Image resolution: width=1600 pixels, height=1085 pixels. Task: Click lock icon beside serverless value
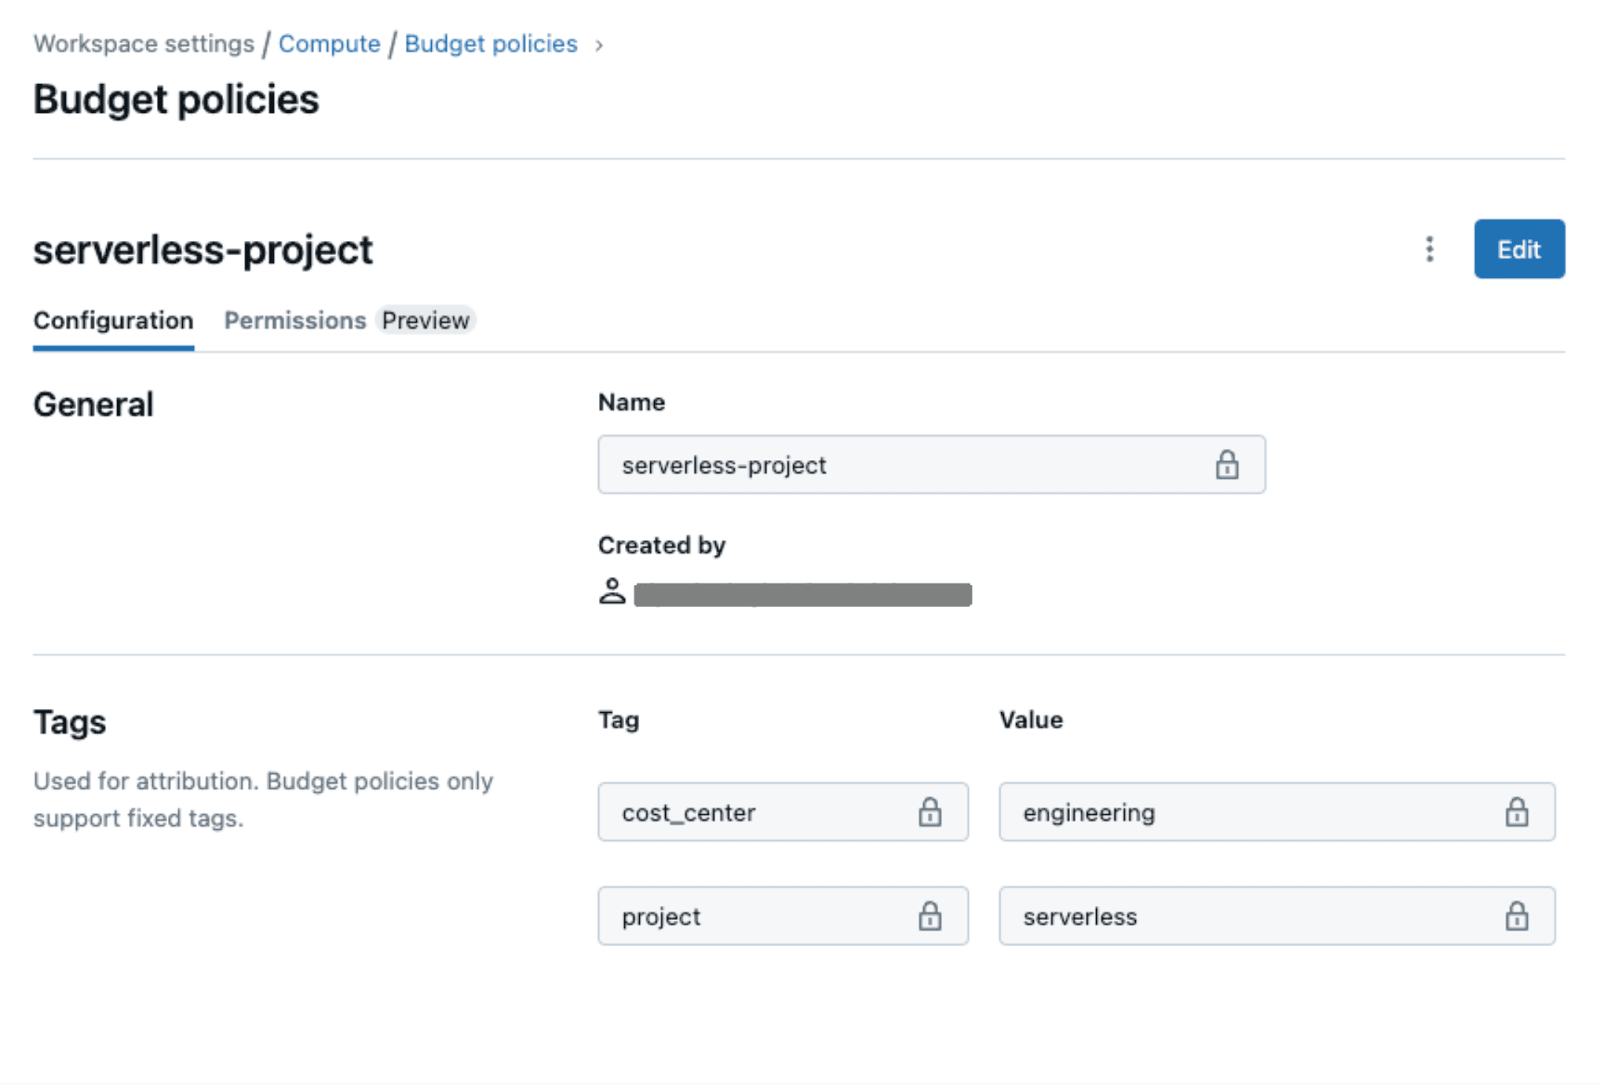coord(1516,916)
